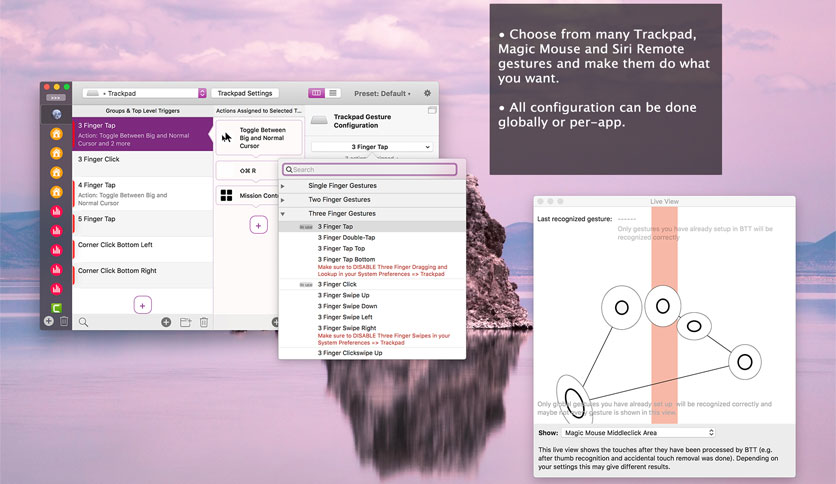Select the 3 Finger Click trigger row
This screenshot has height=484, width=836.
pyautogui.click(x=142, y=164)
